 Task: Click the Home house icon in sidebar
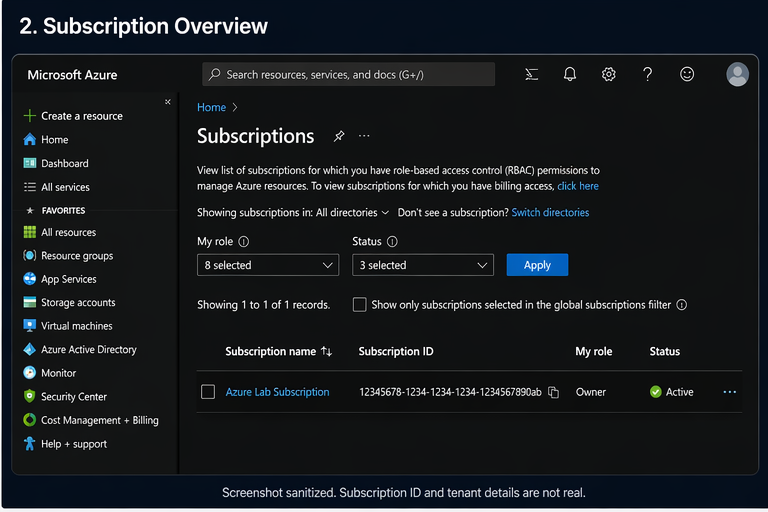[29, 140]
